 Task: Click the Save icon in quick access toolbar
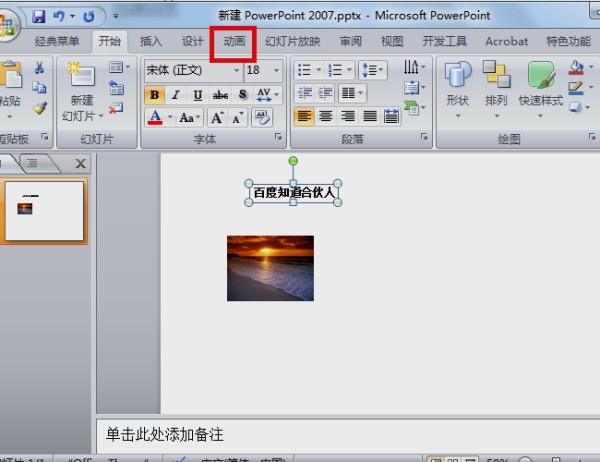39,17
